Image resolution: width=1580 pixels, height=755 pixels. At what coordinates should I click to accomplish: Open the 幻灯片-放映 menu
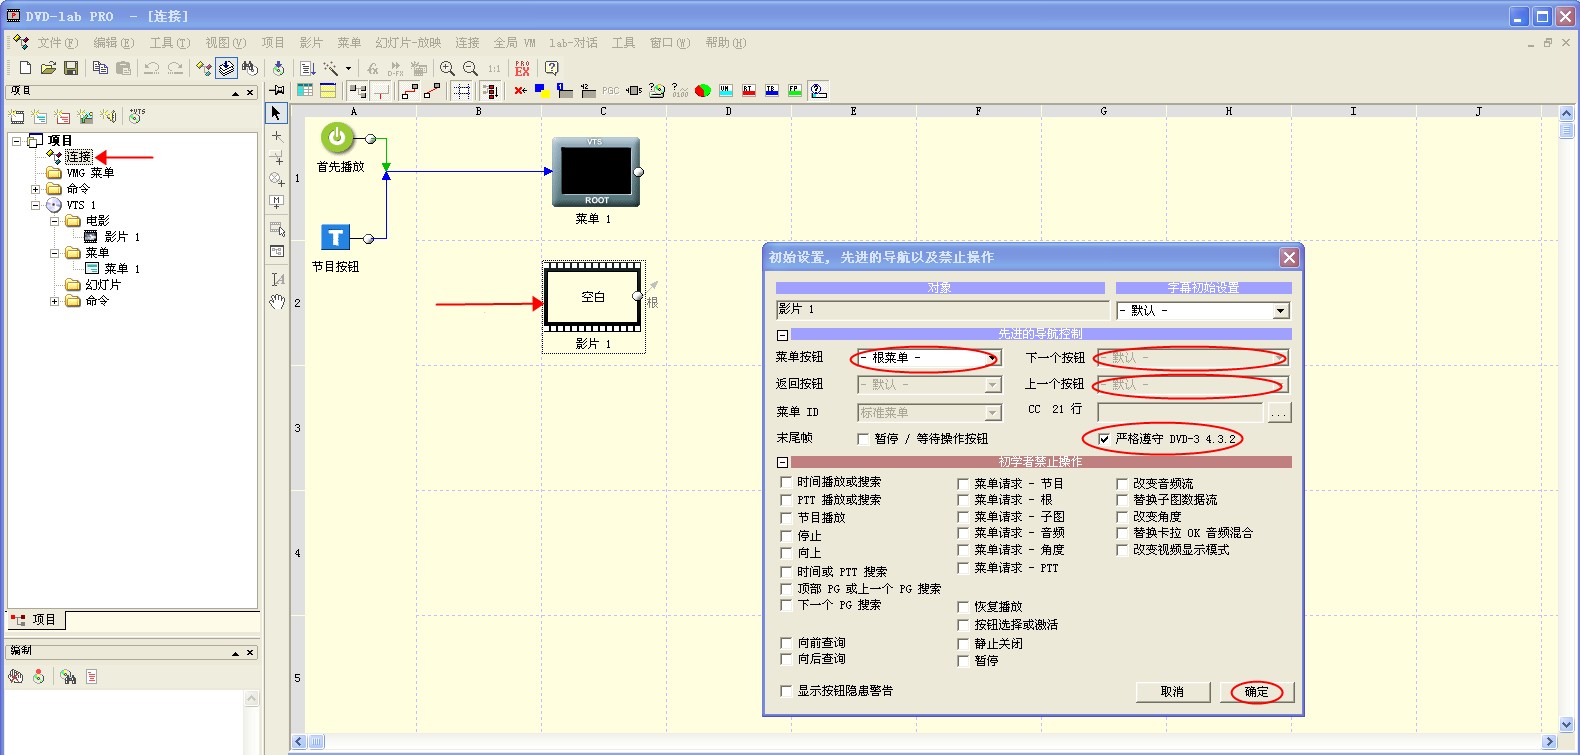[x=408, y=43]
